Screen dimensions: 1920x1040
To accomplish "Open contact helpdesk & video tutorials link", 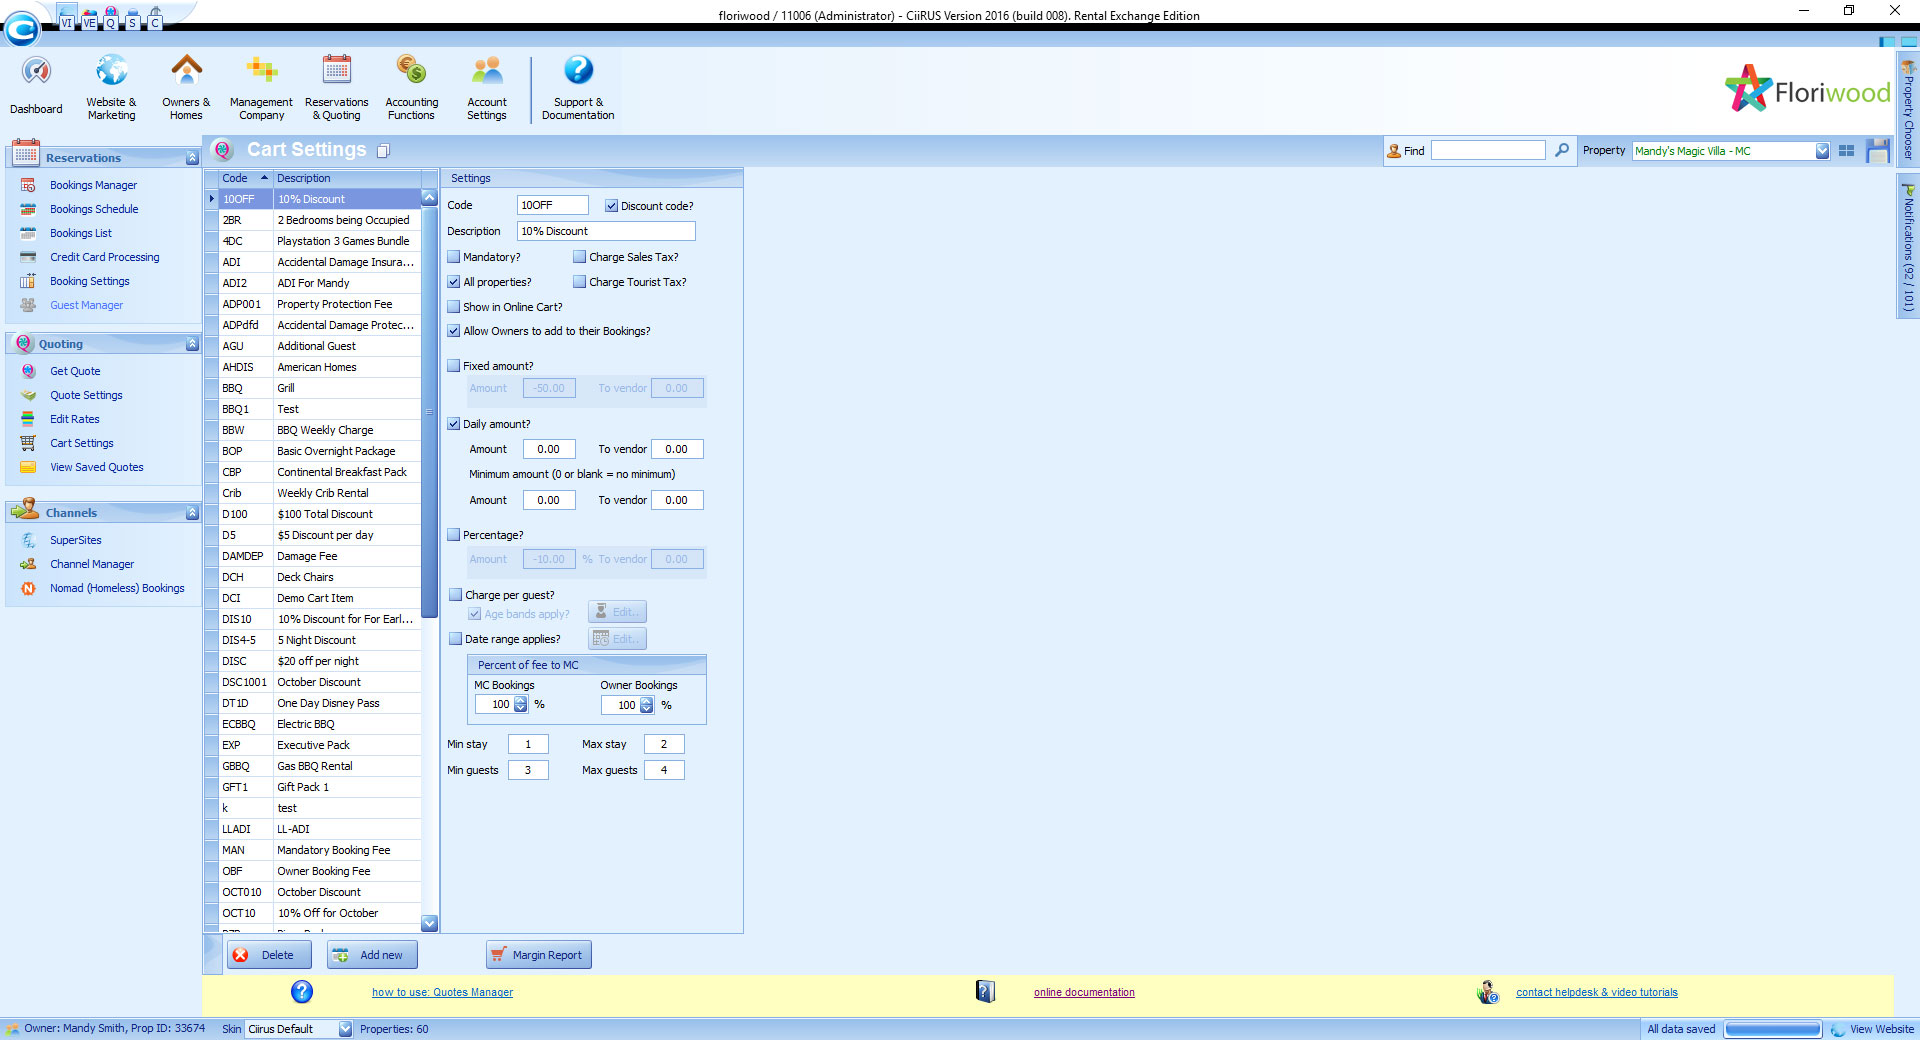I will click(1596, 992).
